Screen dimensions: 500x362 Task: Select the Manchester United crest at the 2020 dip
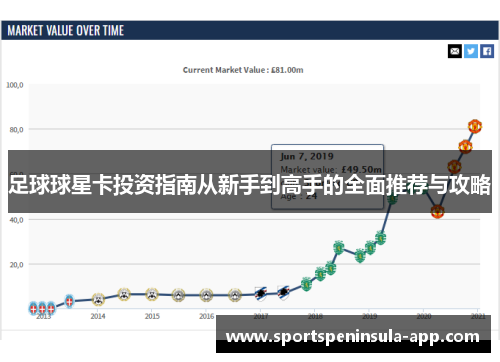coord(437,211)
